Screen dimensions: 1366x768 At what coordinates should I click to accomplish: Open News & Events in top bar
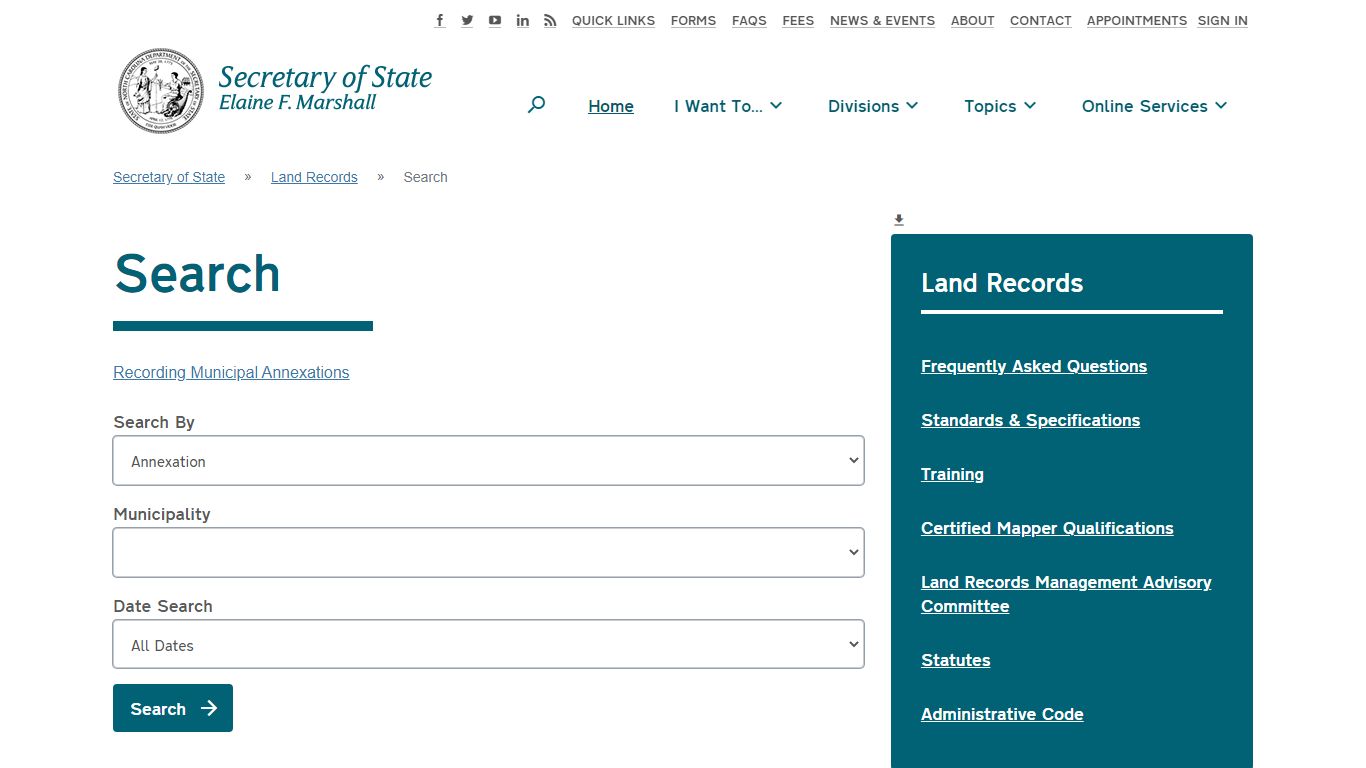coord(882,20)
